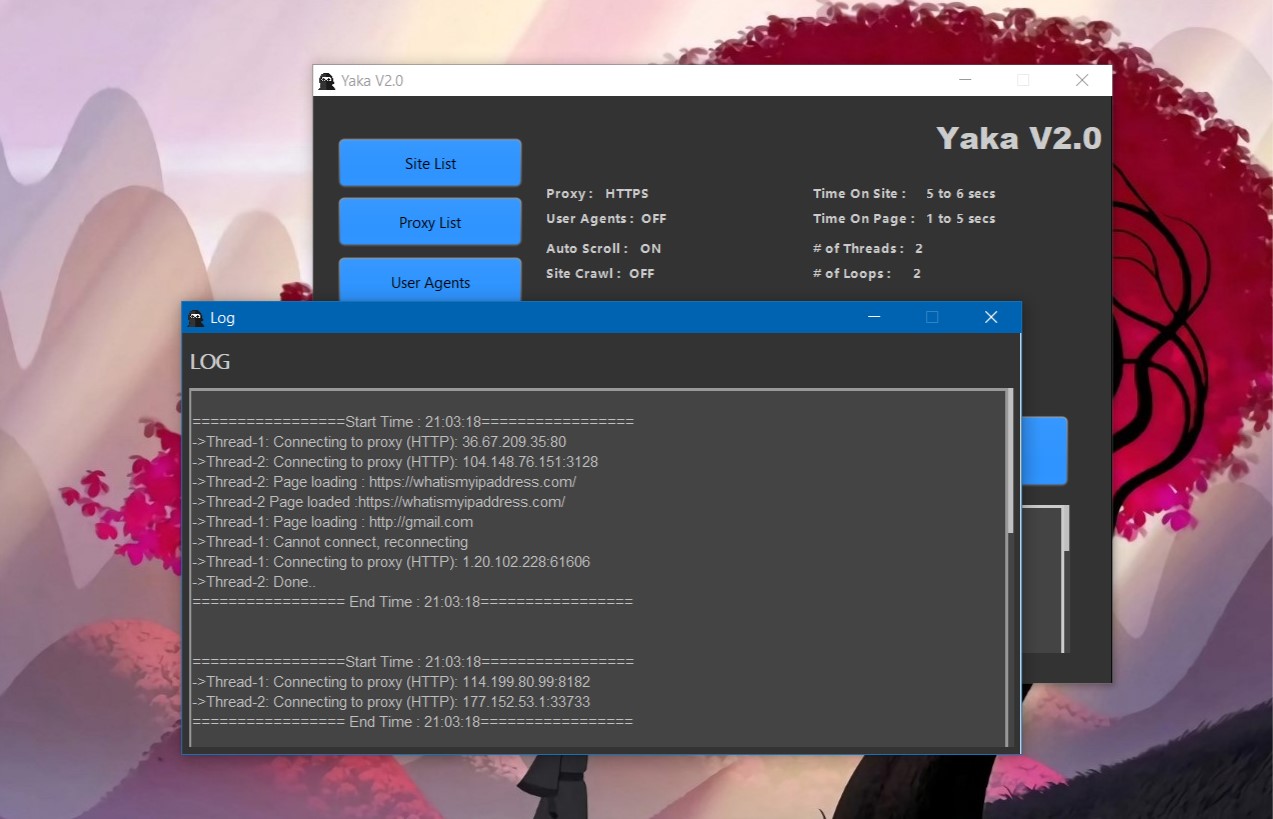Viewport: 1273px width, 819px height.
Task: Click the Log window ninja icon
Action: point(196,318)
